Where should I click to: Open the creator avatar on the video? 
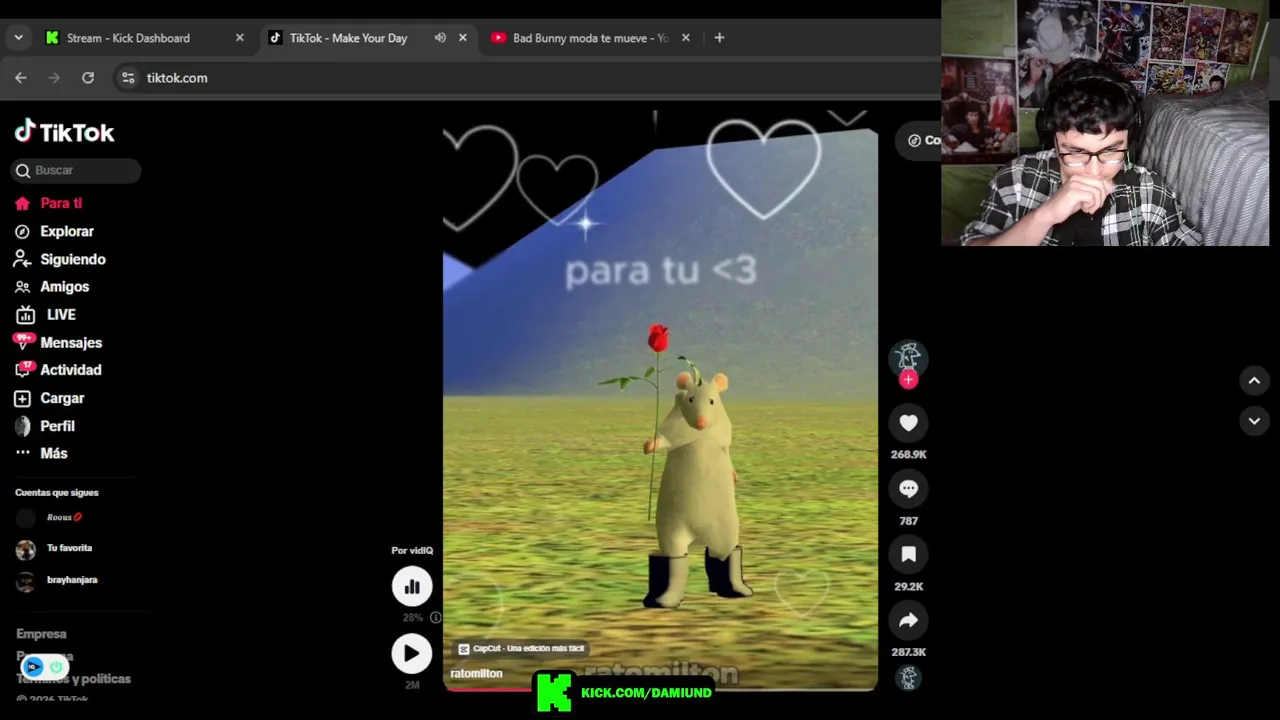click(908, 357)
